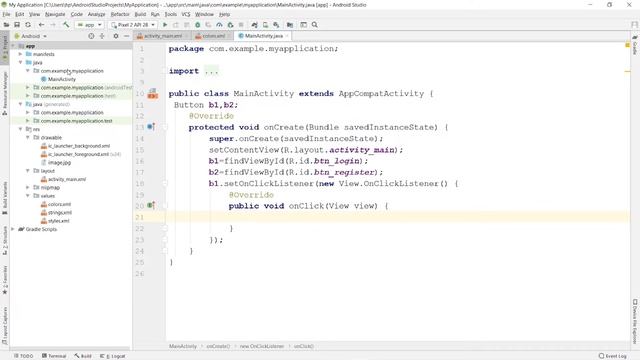Open the VCS menu
The height and width of the screenshot is (360, 640).
[186, 14]
